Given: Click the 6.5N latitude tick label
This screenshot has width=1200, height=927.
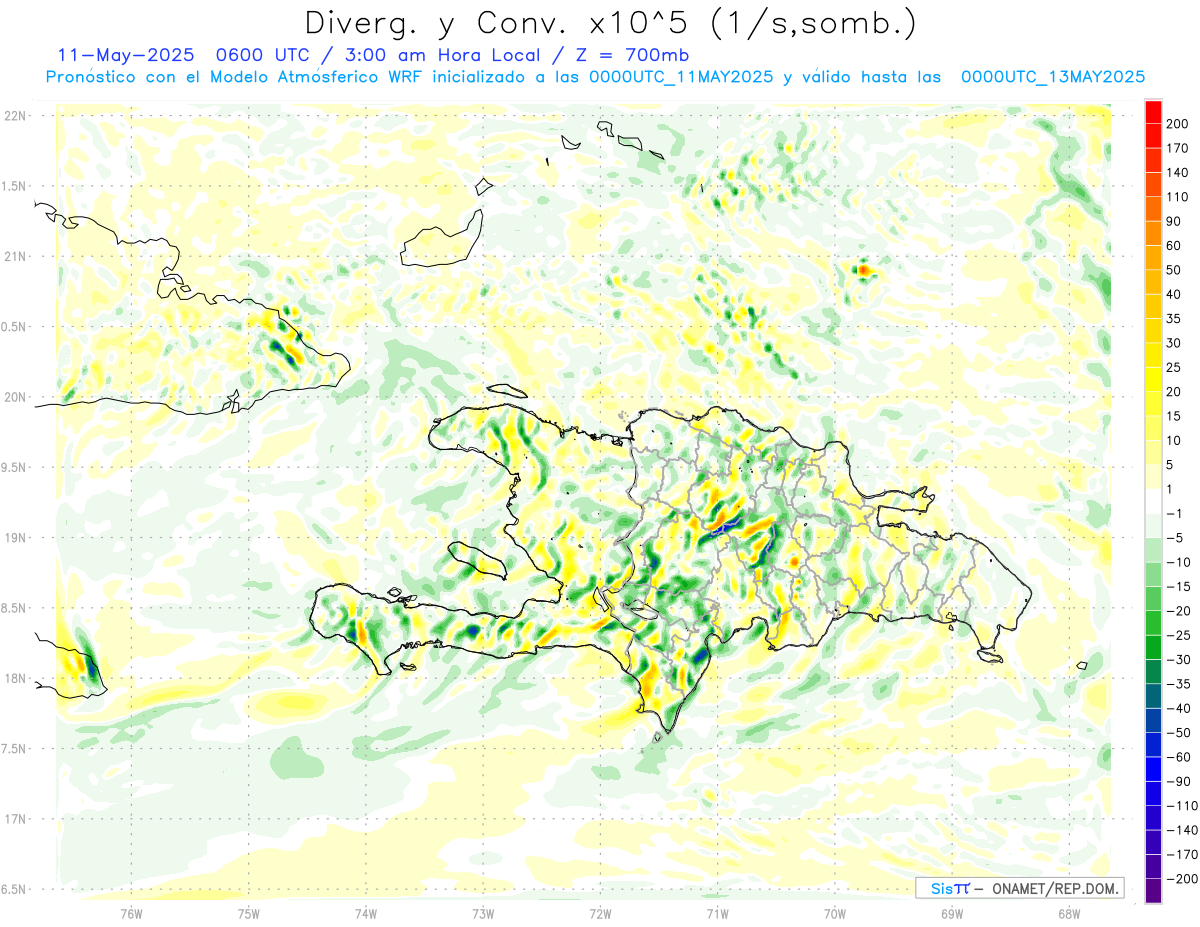Looking at the screenshot, I should click(x=14, y=889).
